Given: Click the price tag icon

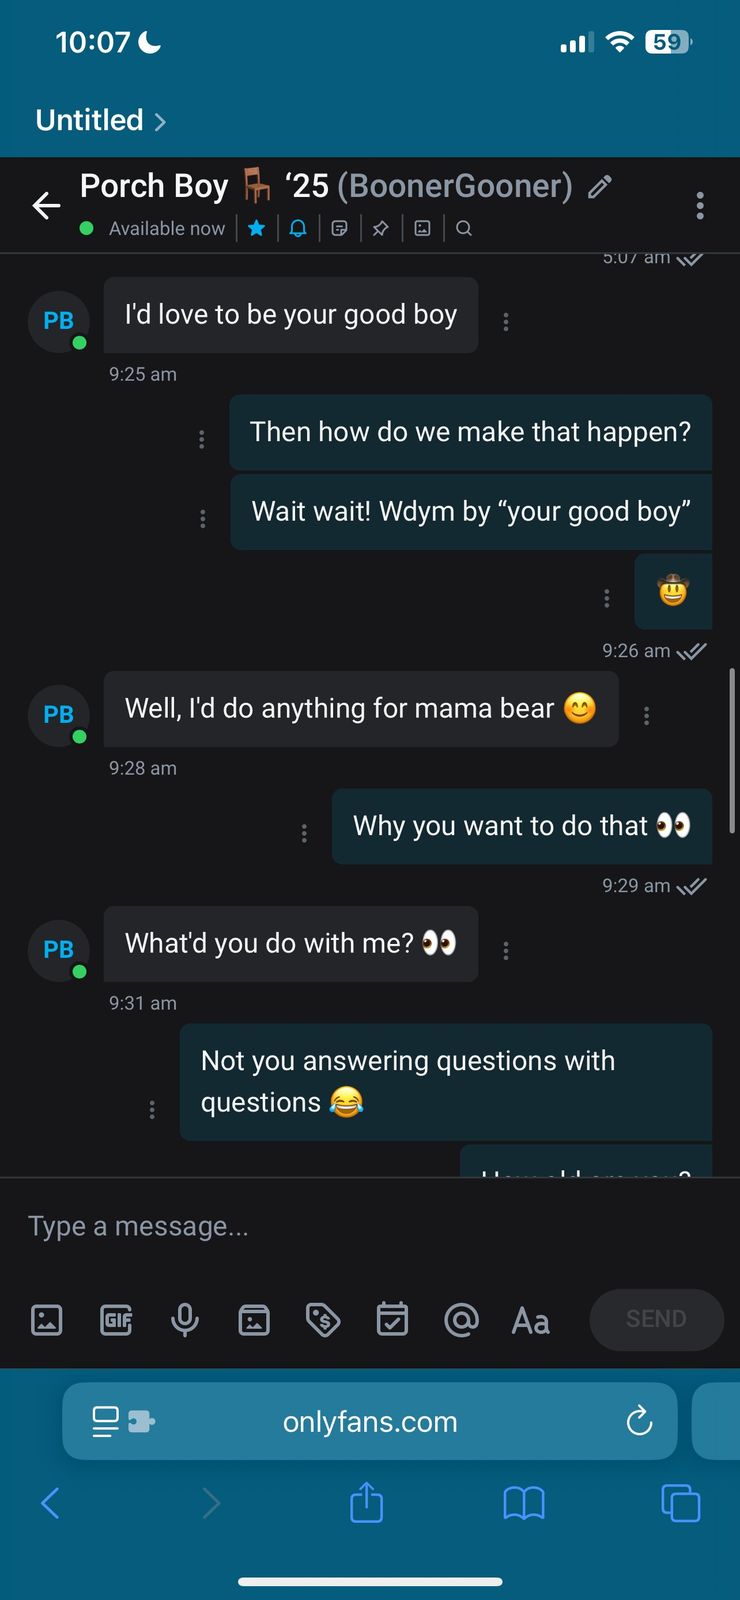Looking at the screenshot, I should pyautogui.click(x=322, y=1320).
